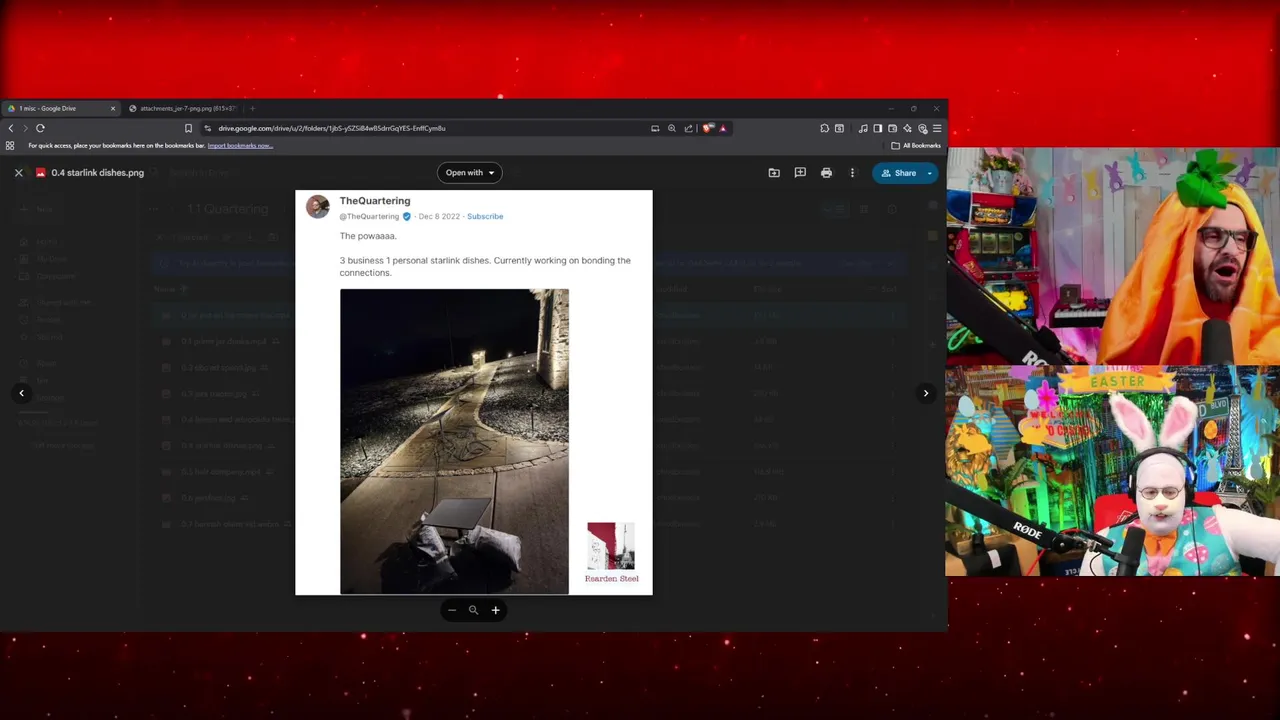Open the music note playlist icon

point(863,128)
